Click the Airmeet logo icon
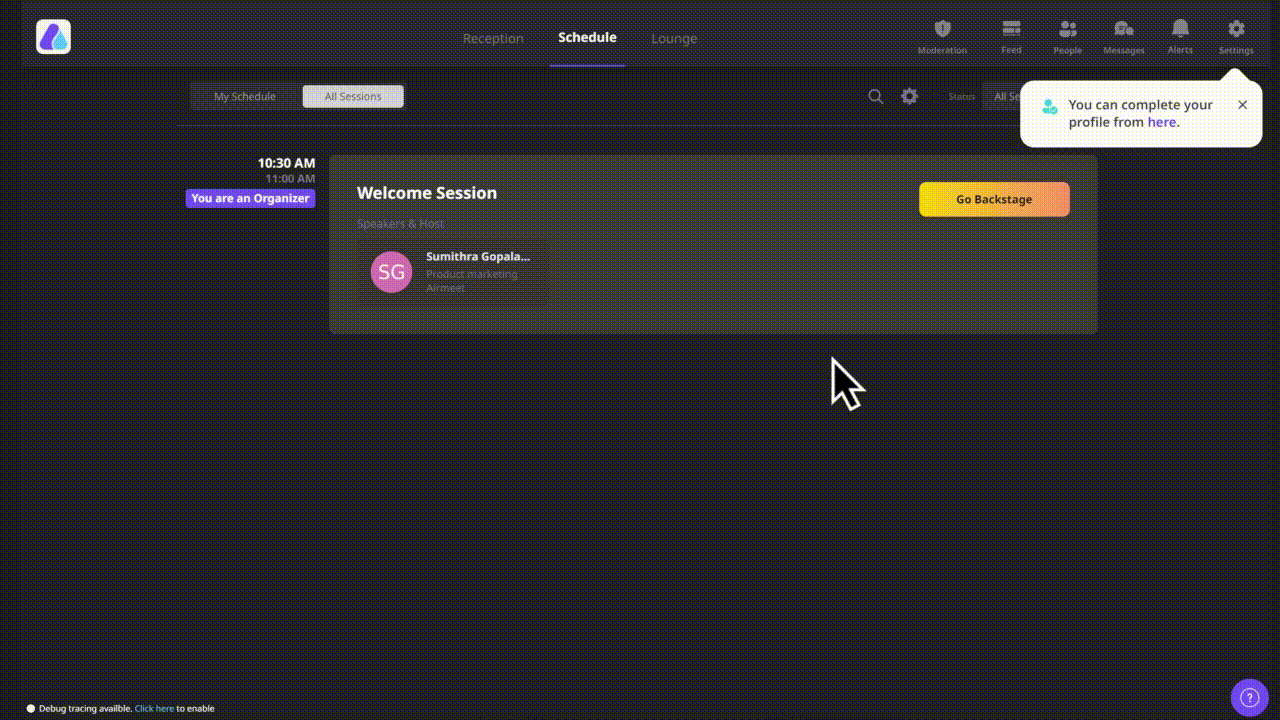Image resolution: width=1280 pixels, height=720 pixels. (54, 37)
